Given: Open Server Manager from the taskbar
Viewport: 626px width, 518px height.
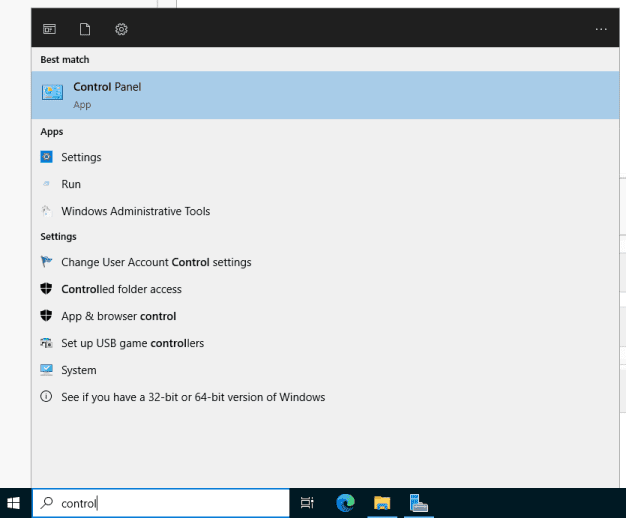Looking at the screenshot, I should tap(418, 503).
